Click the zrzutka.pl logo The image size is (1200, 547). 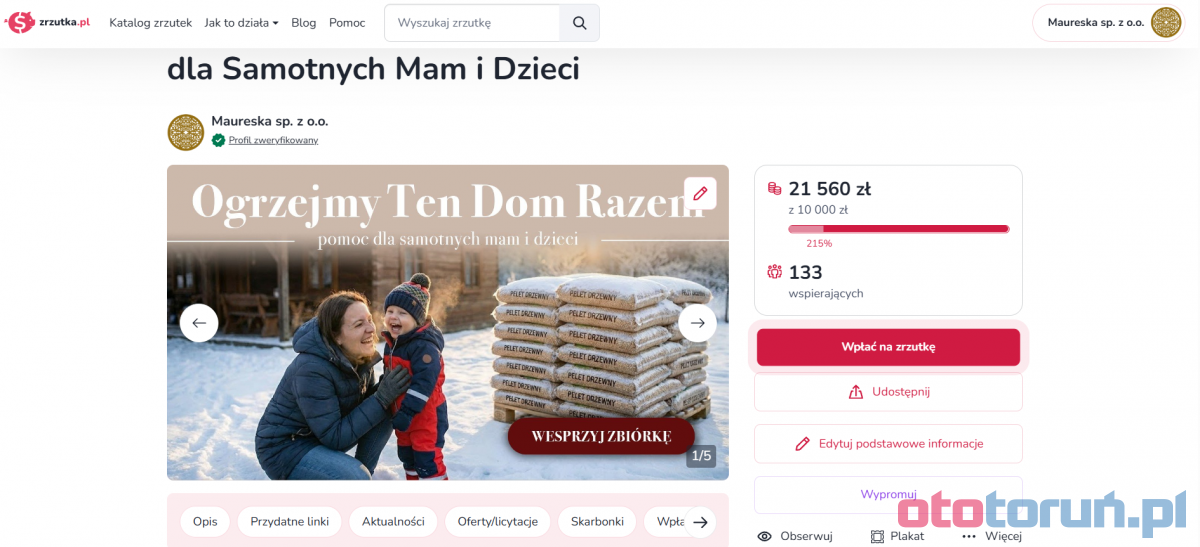click(x=48, y=22)
